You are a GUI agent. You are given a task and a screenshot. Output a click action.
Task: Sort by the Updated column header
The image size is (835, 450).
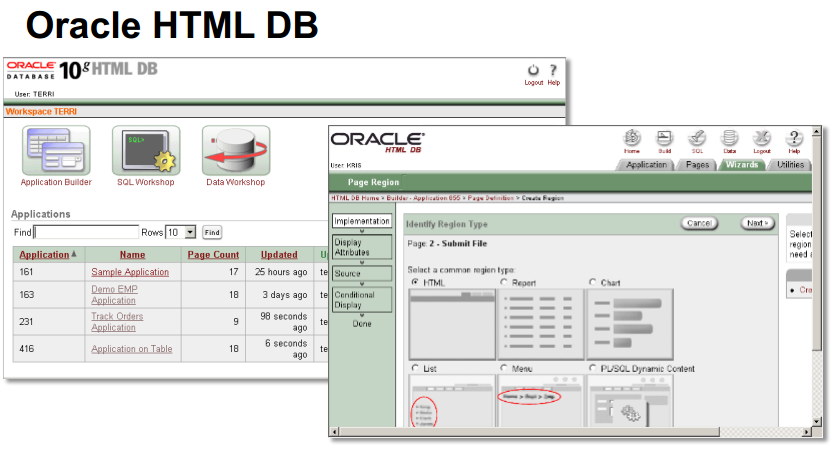279,255
